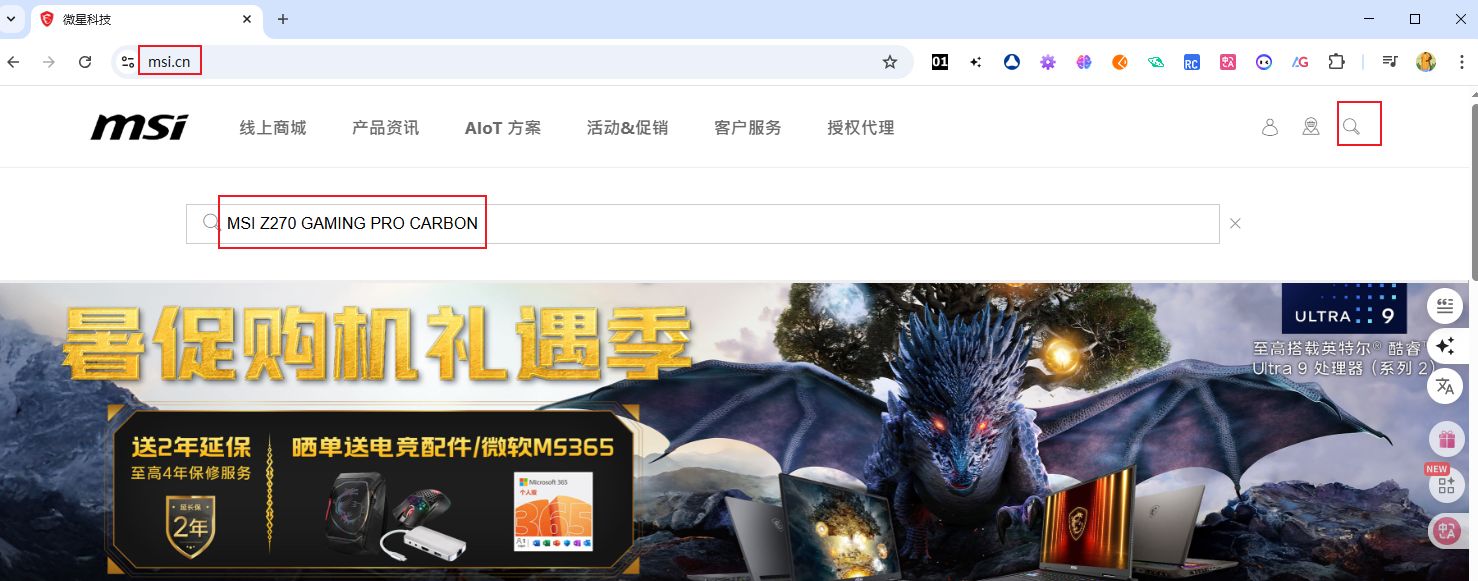Click the magnifier icon inside the search box
Viewport: 1478px width, 581px height.
pyautogui.click(x=210, y=223)
